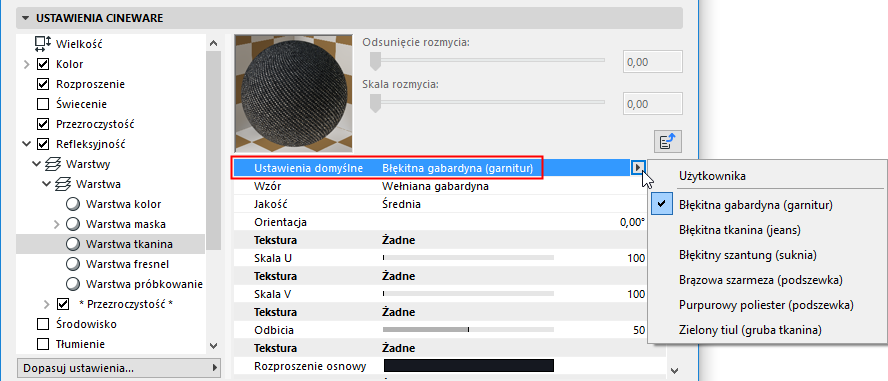
Task: Click the sphere icon beside Warstwa fresnel
Action: 73,264
